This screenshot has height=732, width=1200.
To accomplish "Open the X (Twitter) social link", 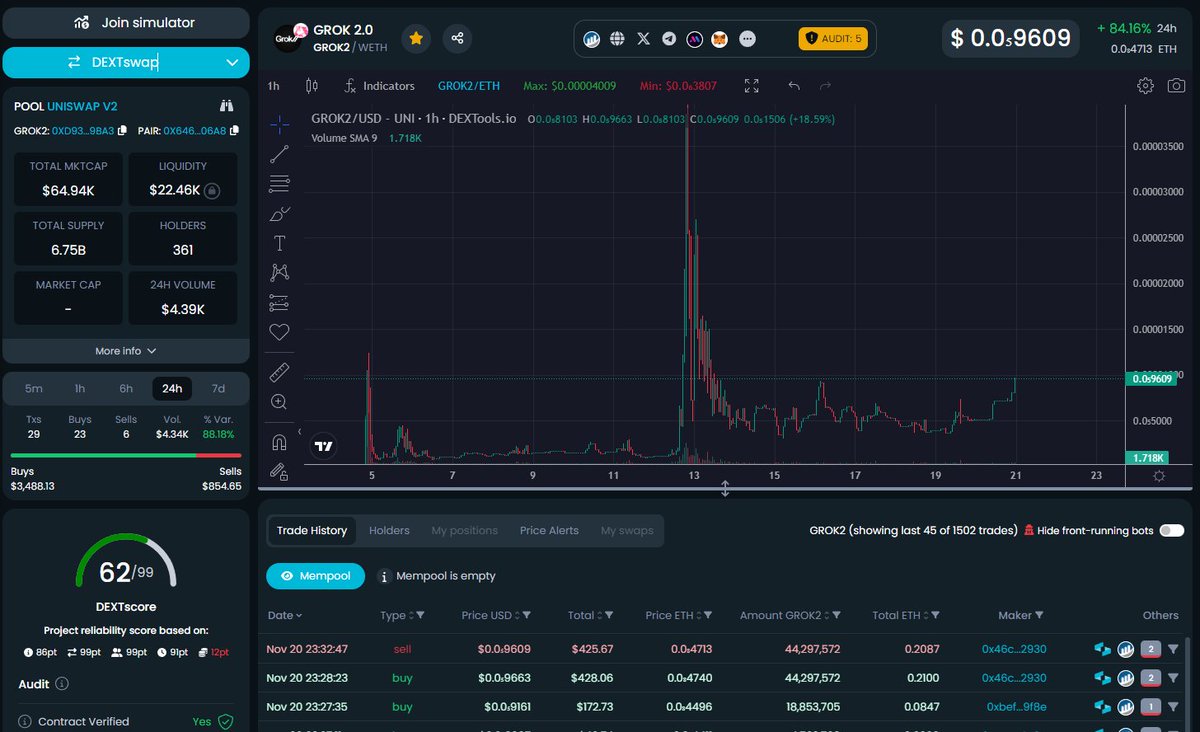I will [x=643, y=39].
